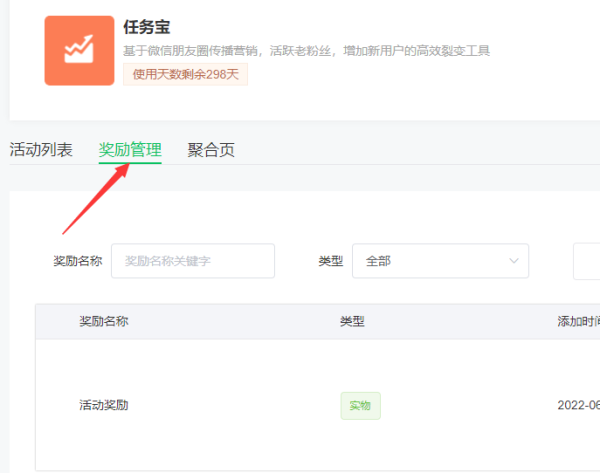
Task: Click the 添加时间 column header
Action: point(578,321)
